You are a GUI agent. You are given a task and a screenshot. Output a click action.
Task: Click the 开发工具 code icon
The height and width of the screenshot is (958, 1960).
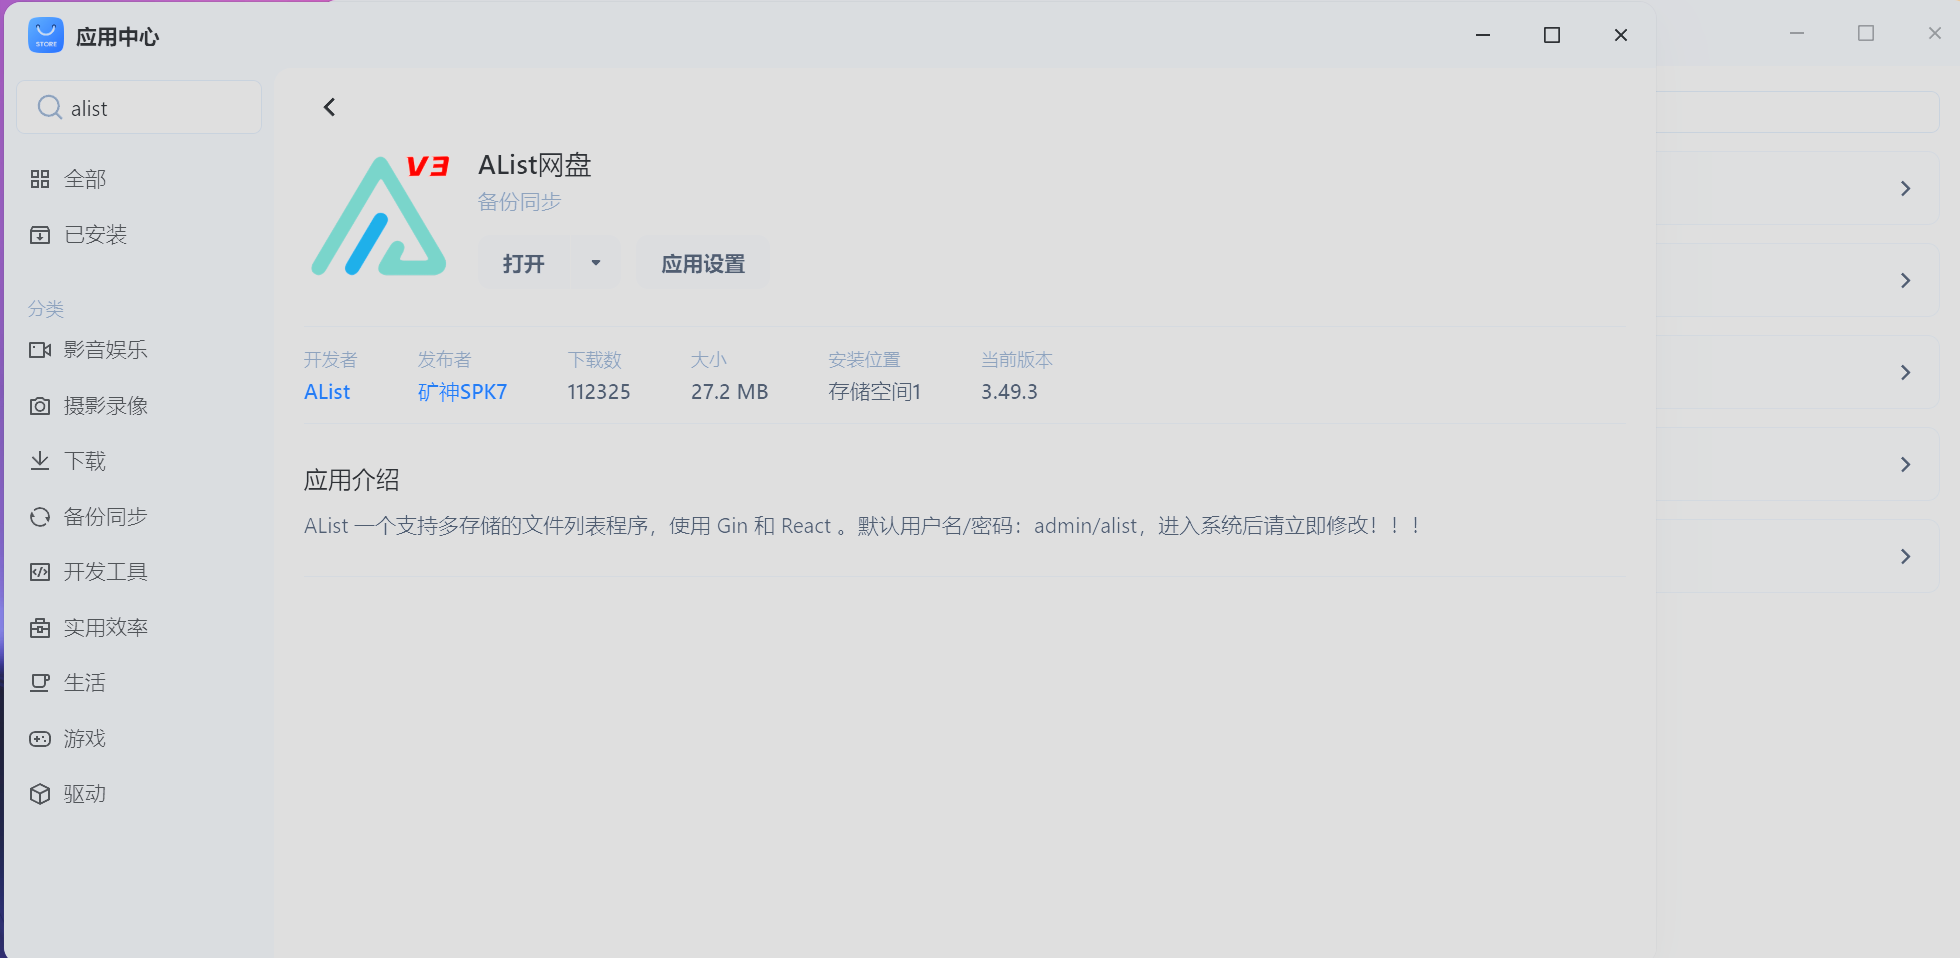[x=40, y=572]
